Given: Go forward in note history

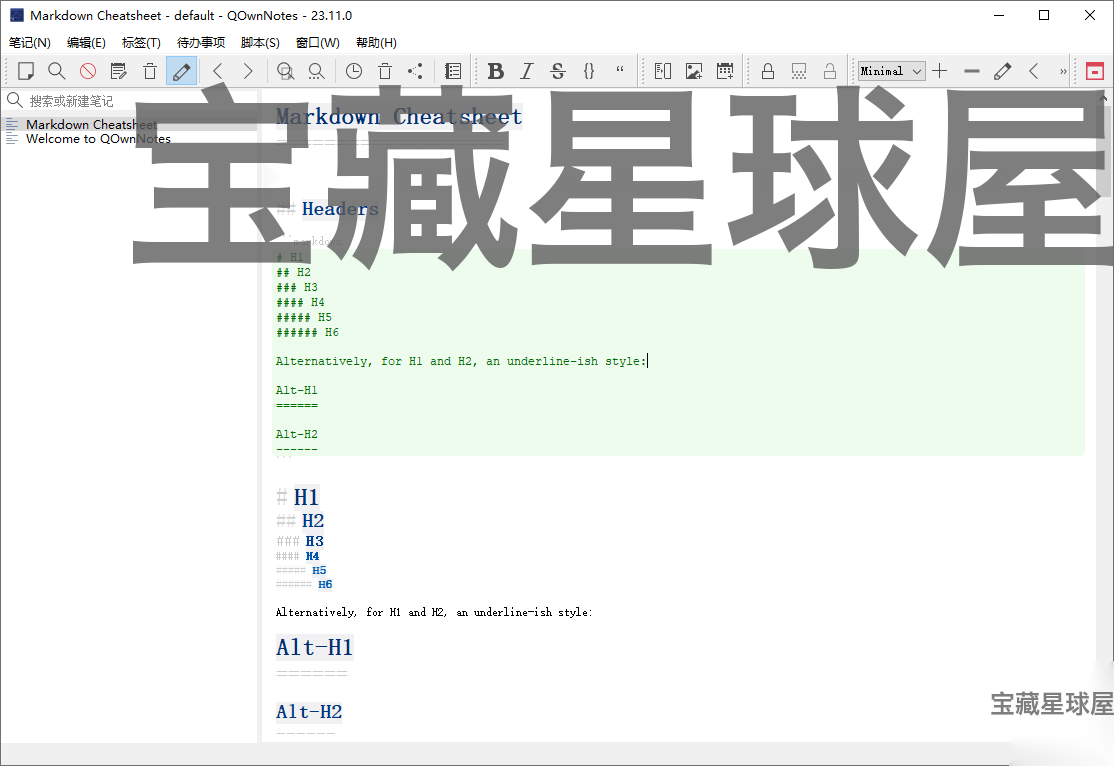Looking at the screenshot, I should pos(248,71).
